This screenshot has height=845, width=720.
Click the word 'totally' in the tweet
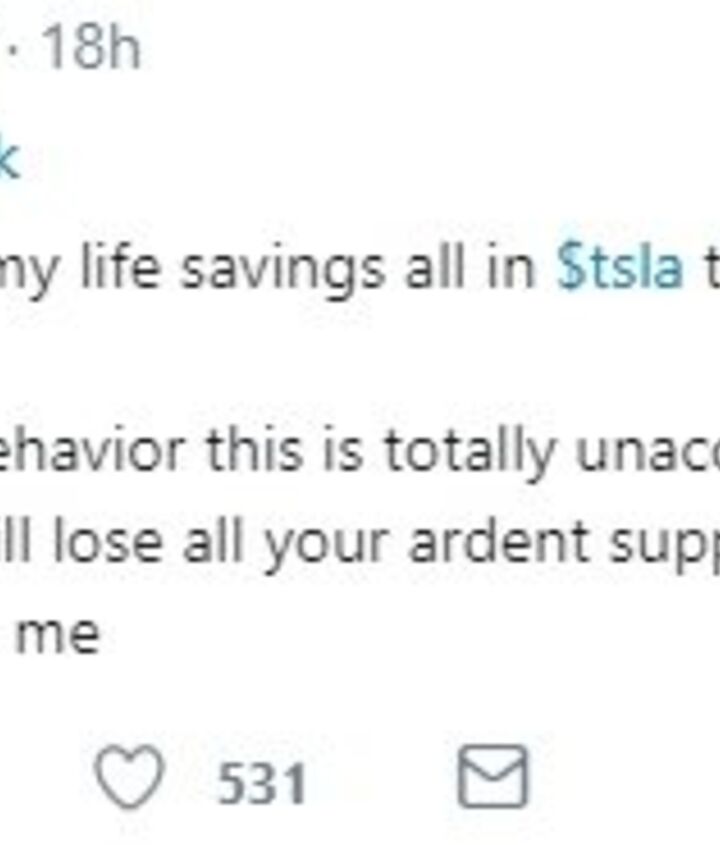(467, 453)
